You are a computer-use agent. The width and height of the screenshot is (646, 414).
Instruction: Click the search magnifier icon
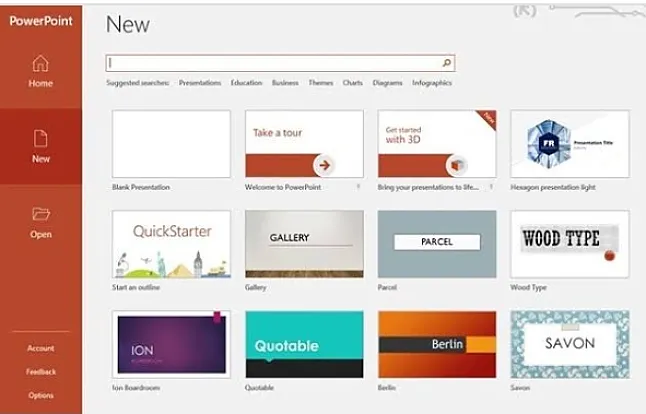pos(447,63)
